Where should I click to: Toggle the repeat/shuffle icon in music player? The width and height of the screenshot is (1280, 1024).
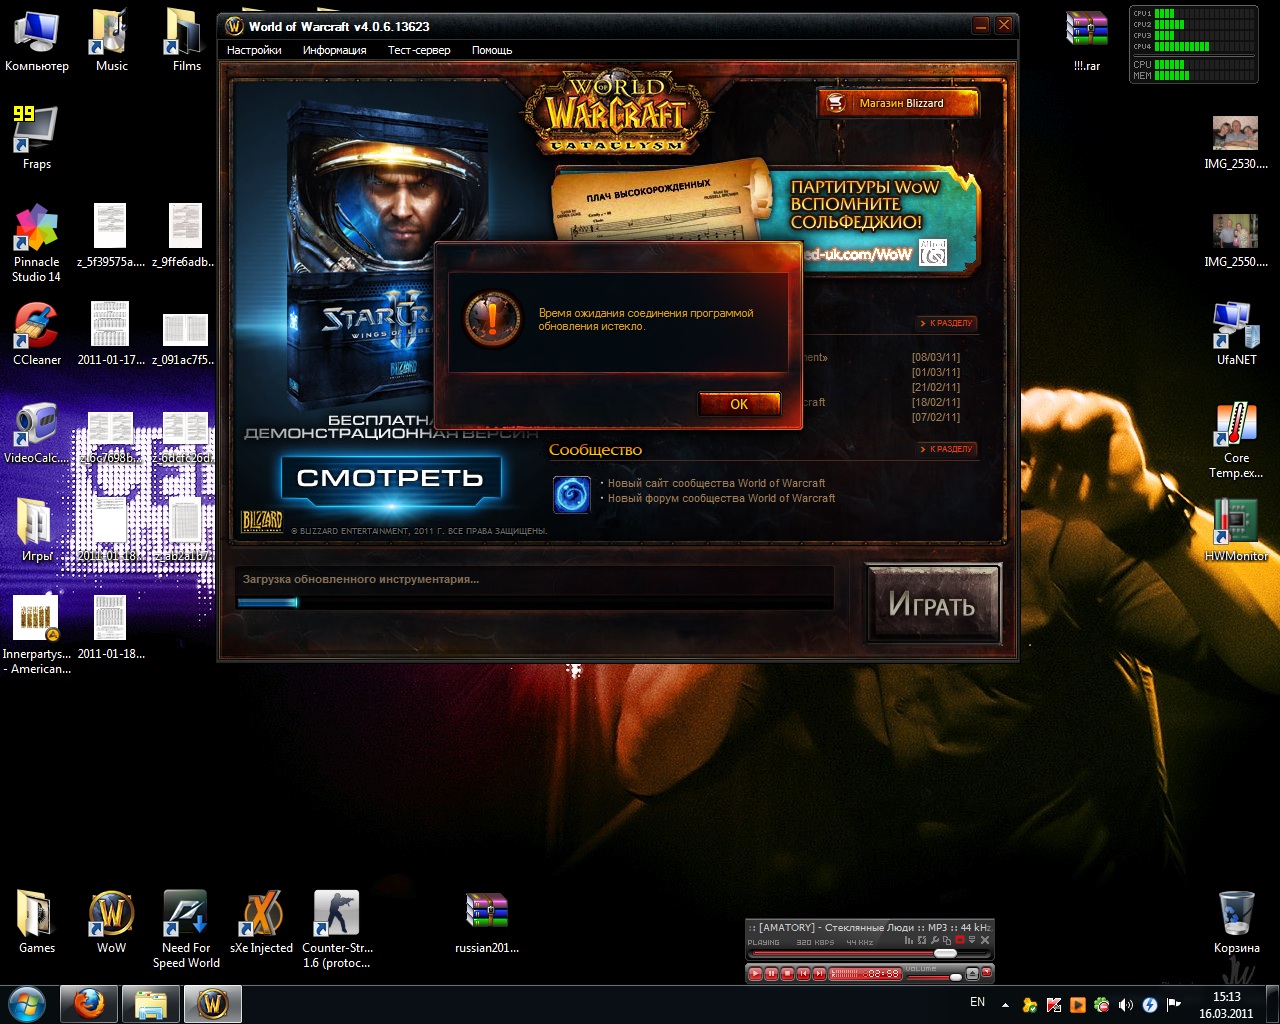point(922,940)
